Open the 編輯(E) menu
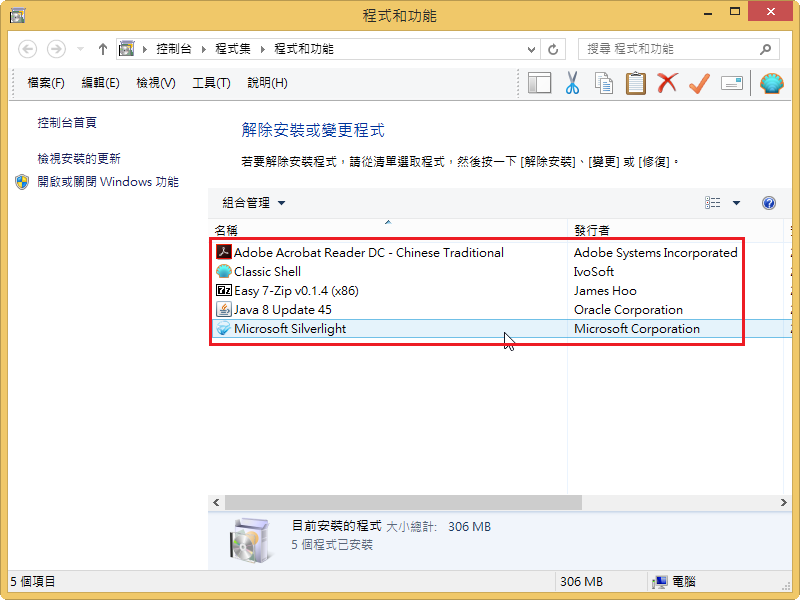Viewport: 800px width, 600px height. coord(101,83)
